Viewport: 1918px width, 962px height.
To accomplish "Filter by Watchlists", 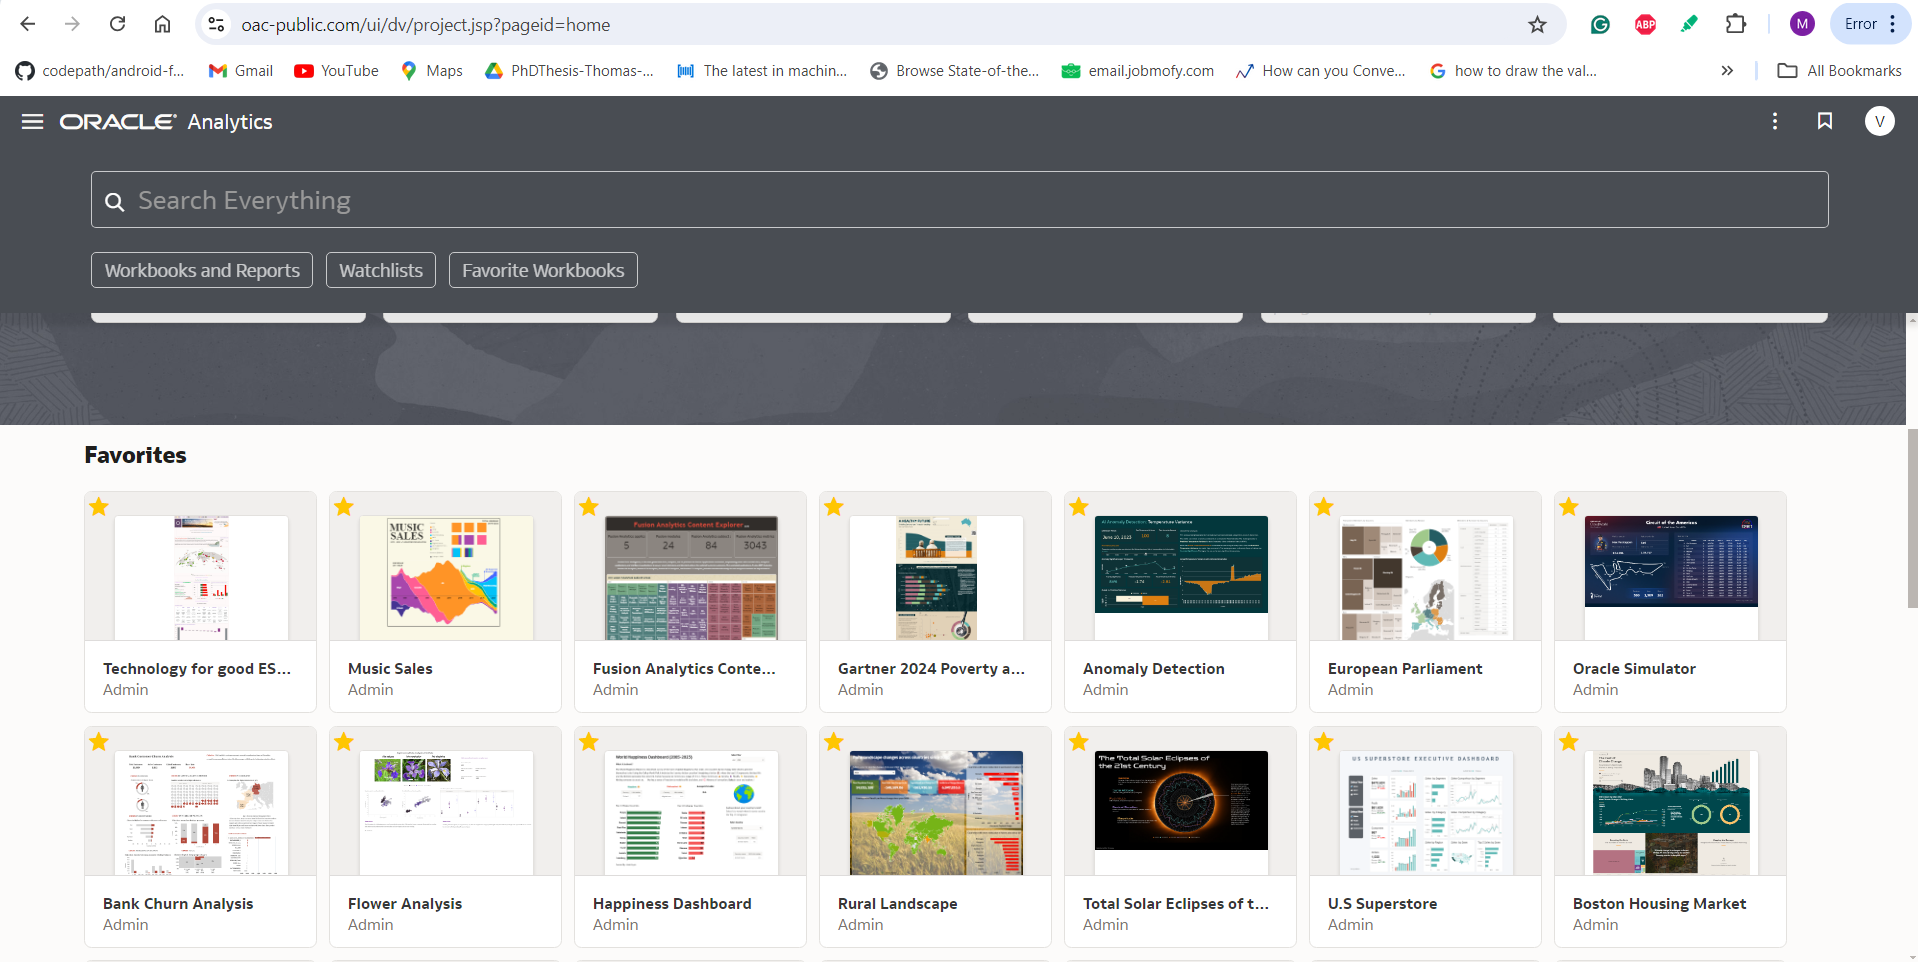I will 381,270.
